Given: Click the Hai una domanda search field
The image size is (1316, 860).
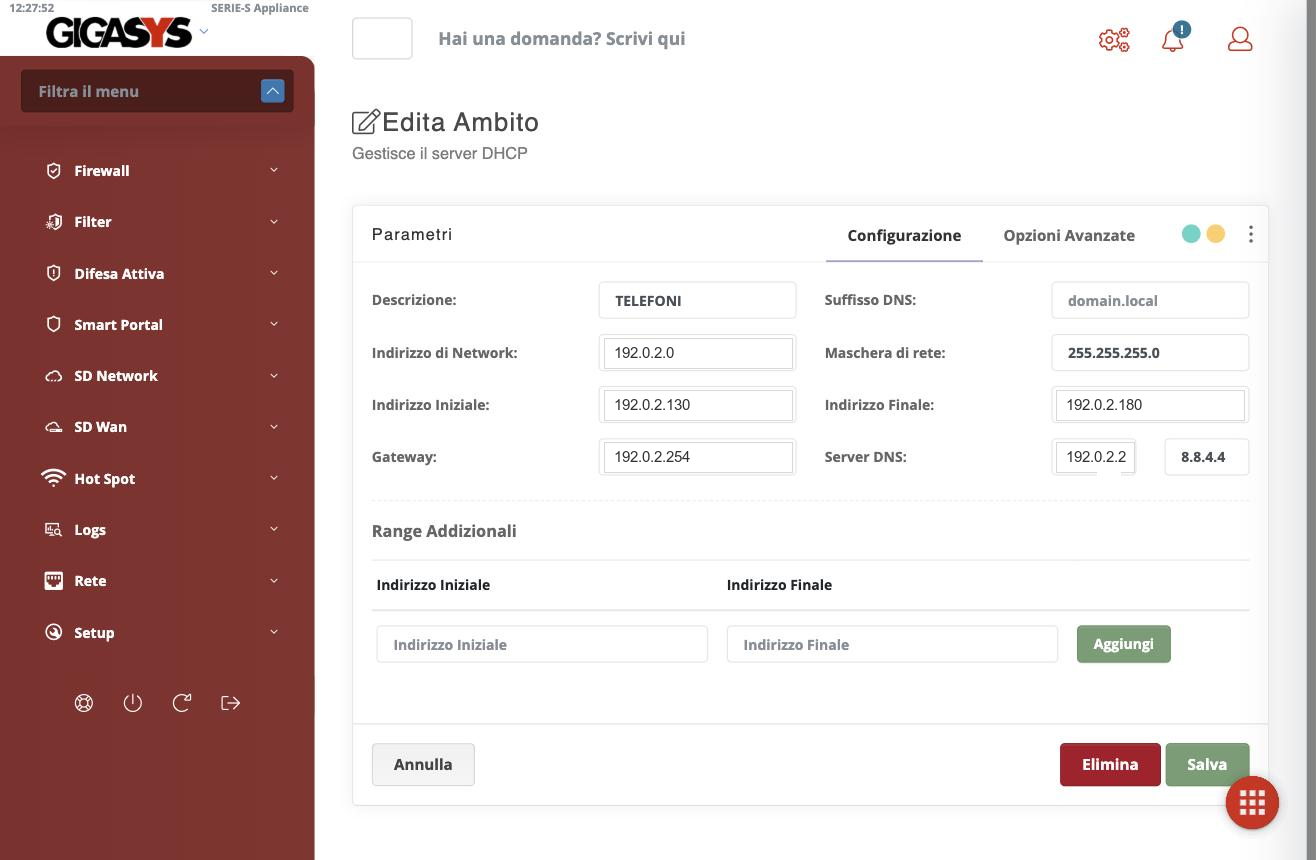Looking at the screenshot, I should click(562, 39).
